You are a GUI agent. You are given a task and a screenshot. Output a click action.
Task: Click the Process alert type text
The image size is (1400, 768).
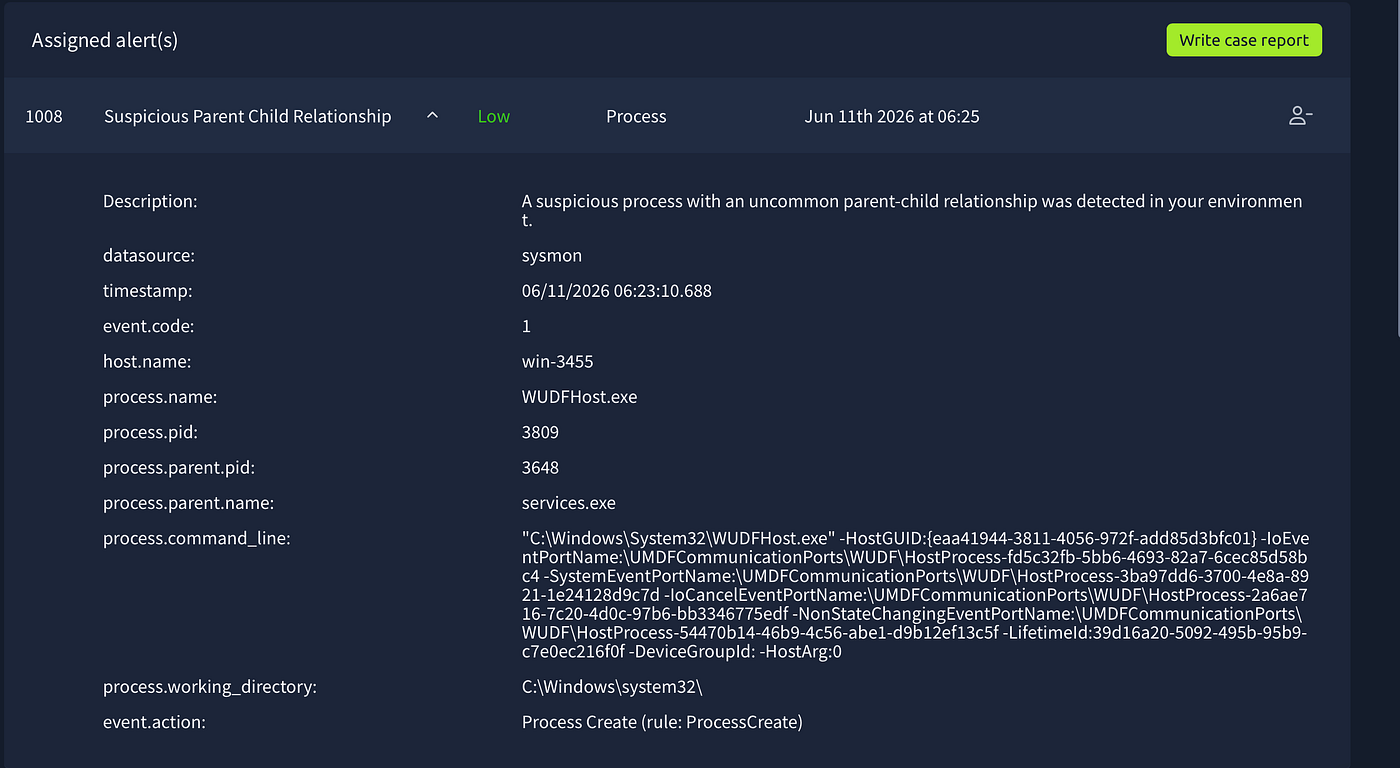tap(636, 116)
